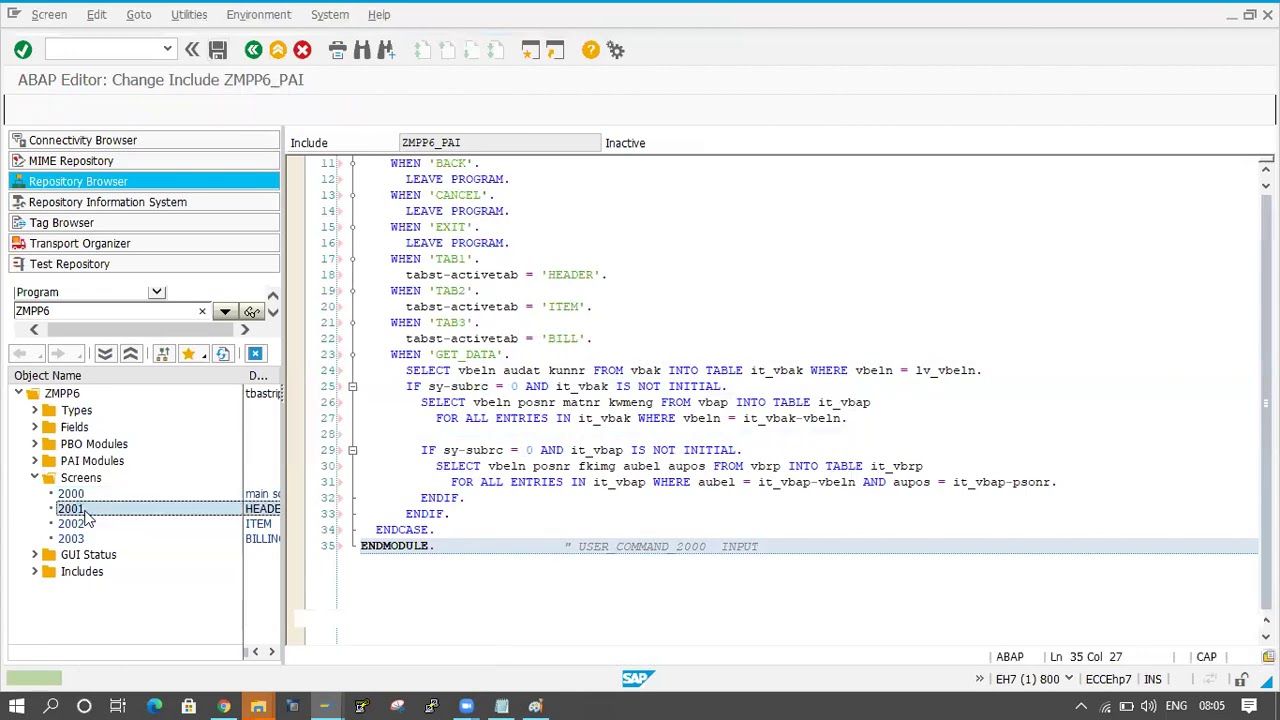Open Customize Local Layout gear icon

point(616,50)
